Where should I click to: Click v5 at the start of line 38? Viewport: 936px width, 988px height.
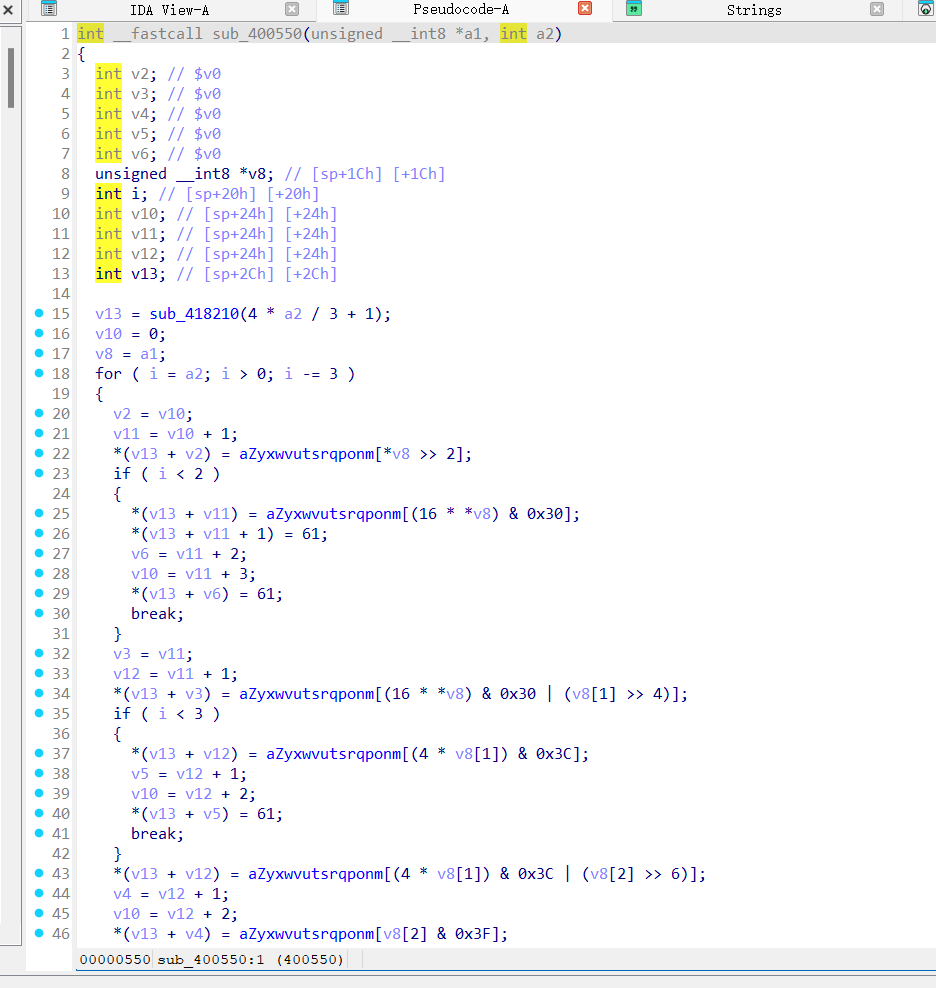pos(140,774)
